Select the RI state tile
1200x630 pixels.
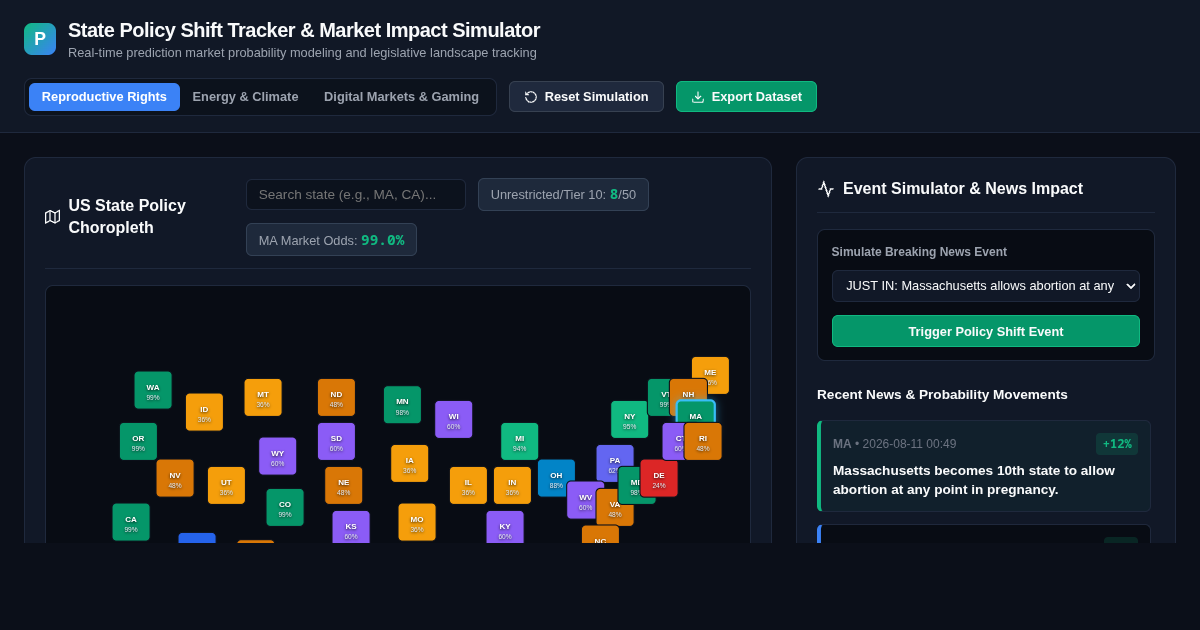point(703,441)
